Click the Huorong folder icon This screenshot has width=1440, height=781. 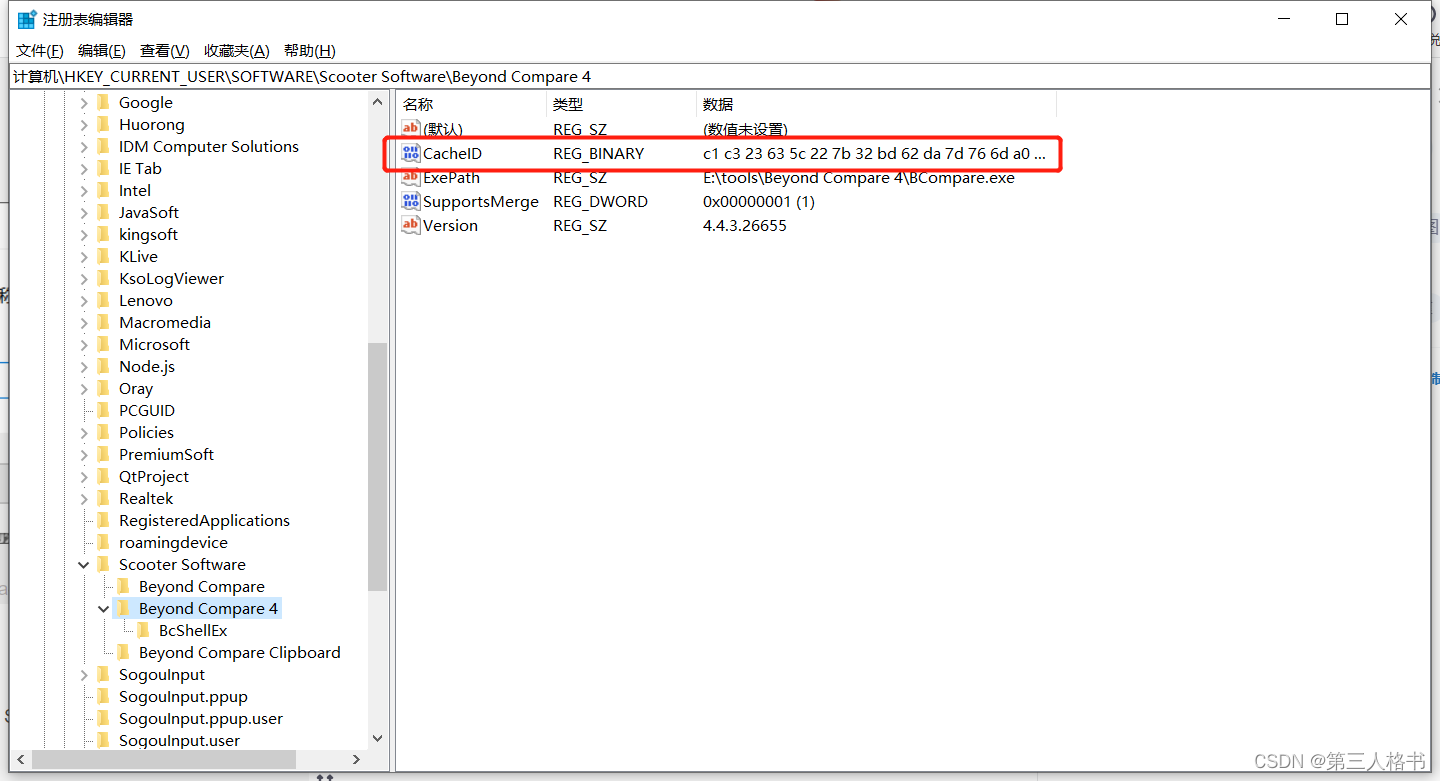(x=104, y=124)
